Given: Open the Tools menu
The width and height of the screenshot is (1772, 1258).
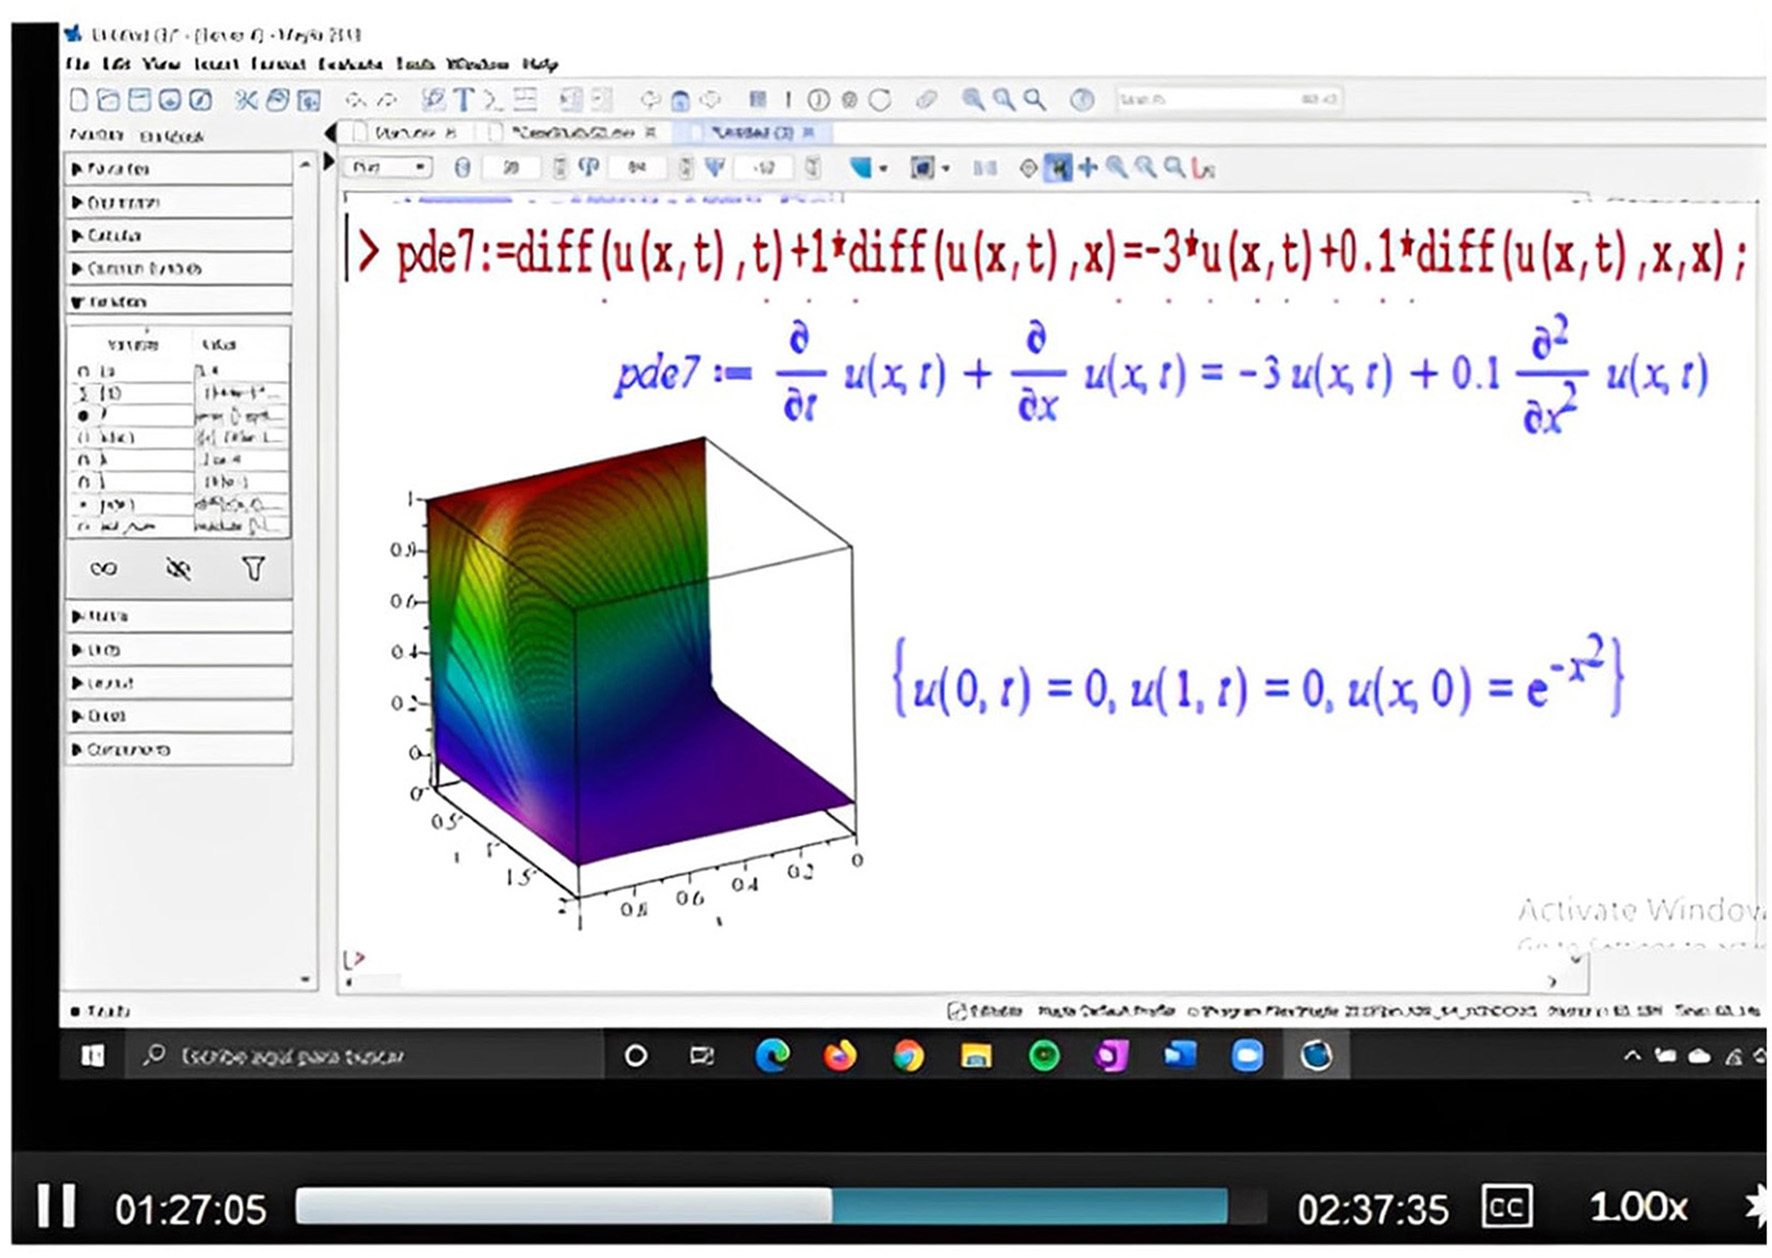Looking at the screenshot, I should point(414,64).
